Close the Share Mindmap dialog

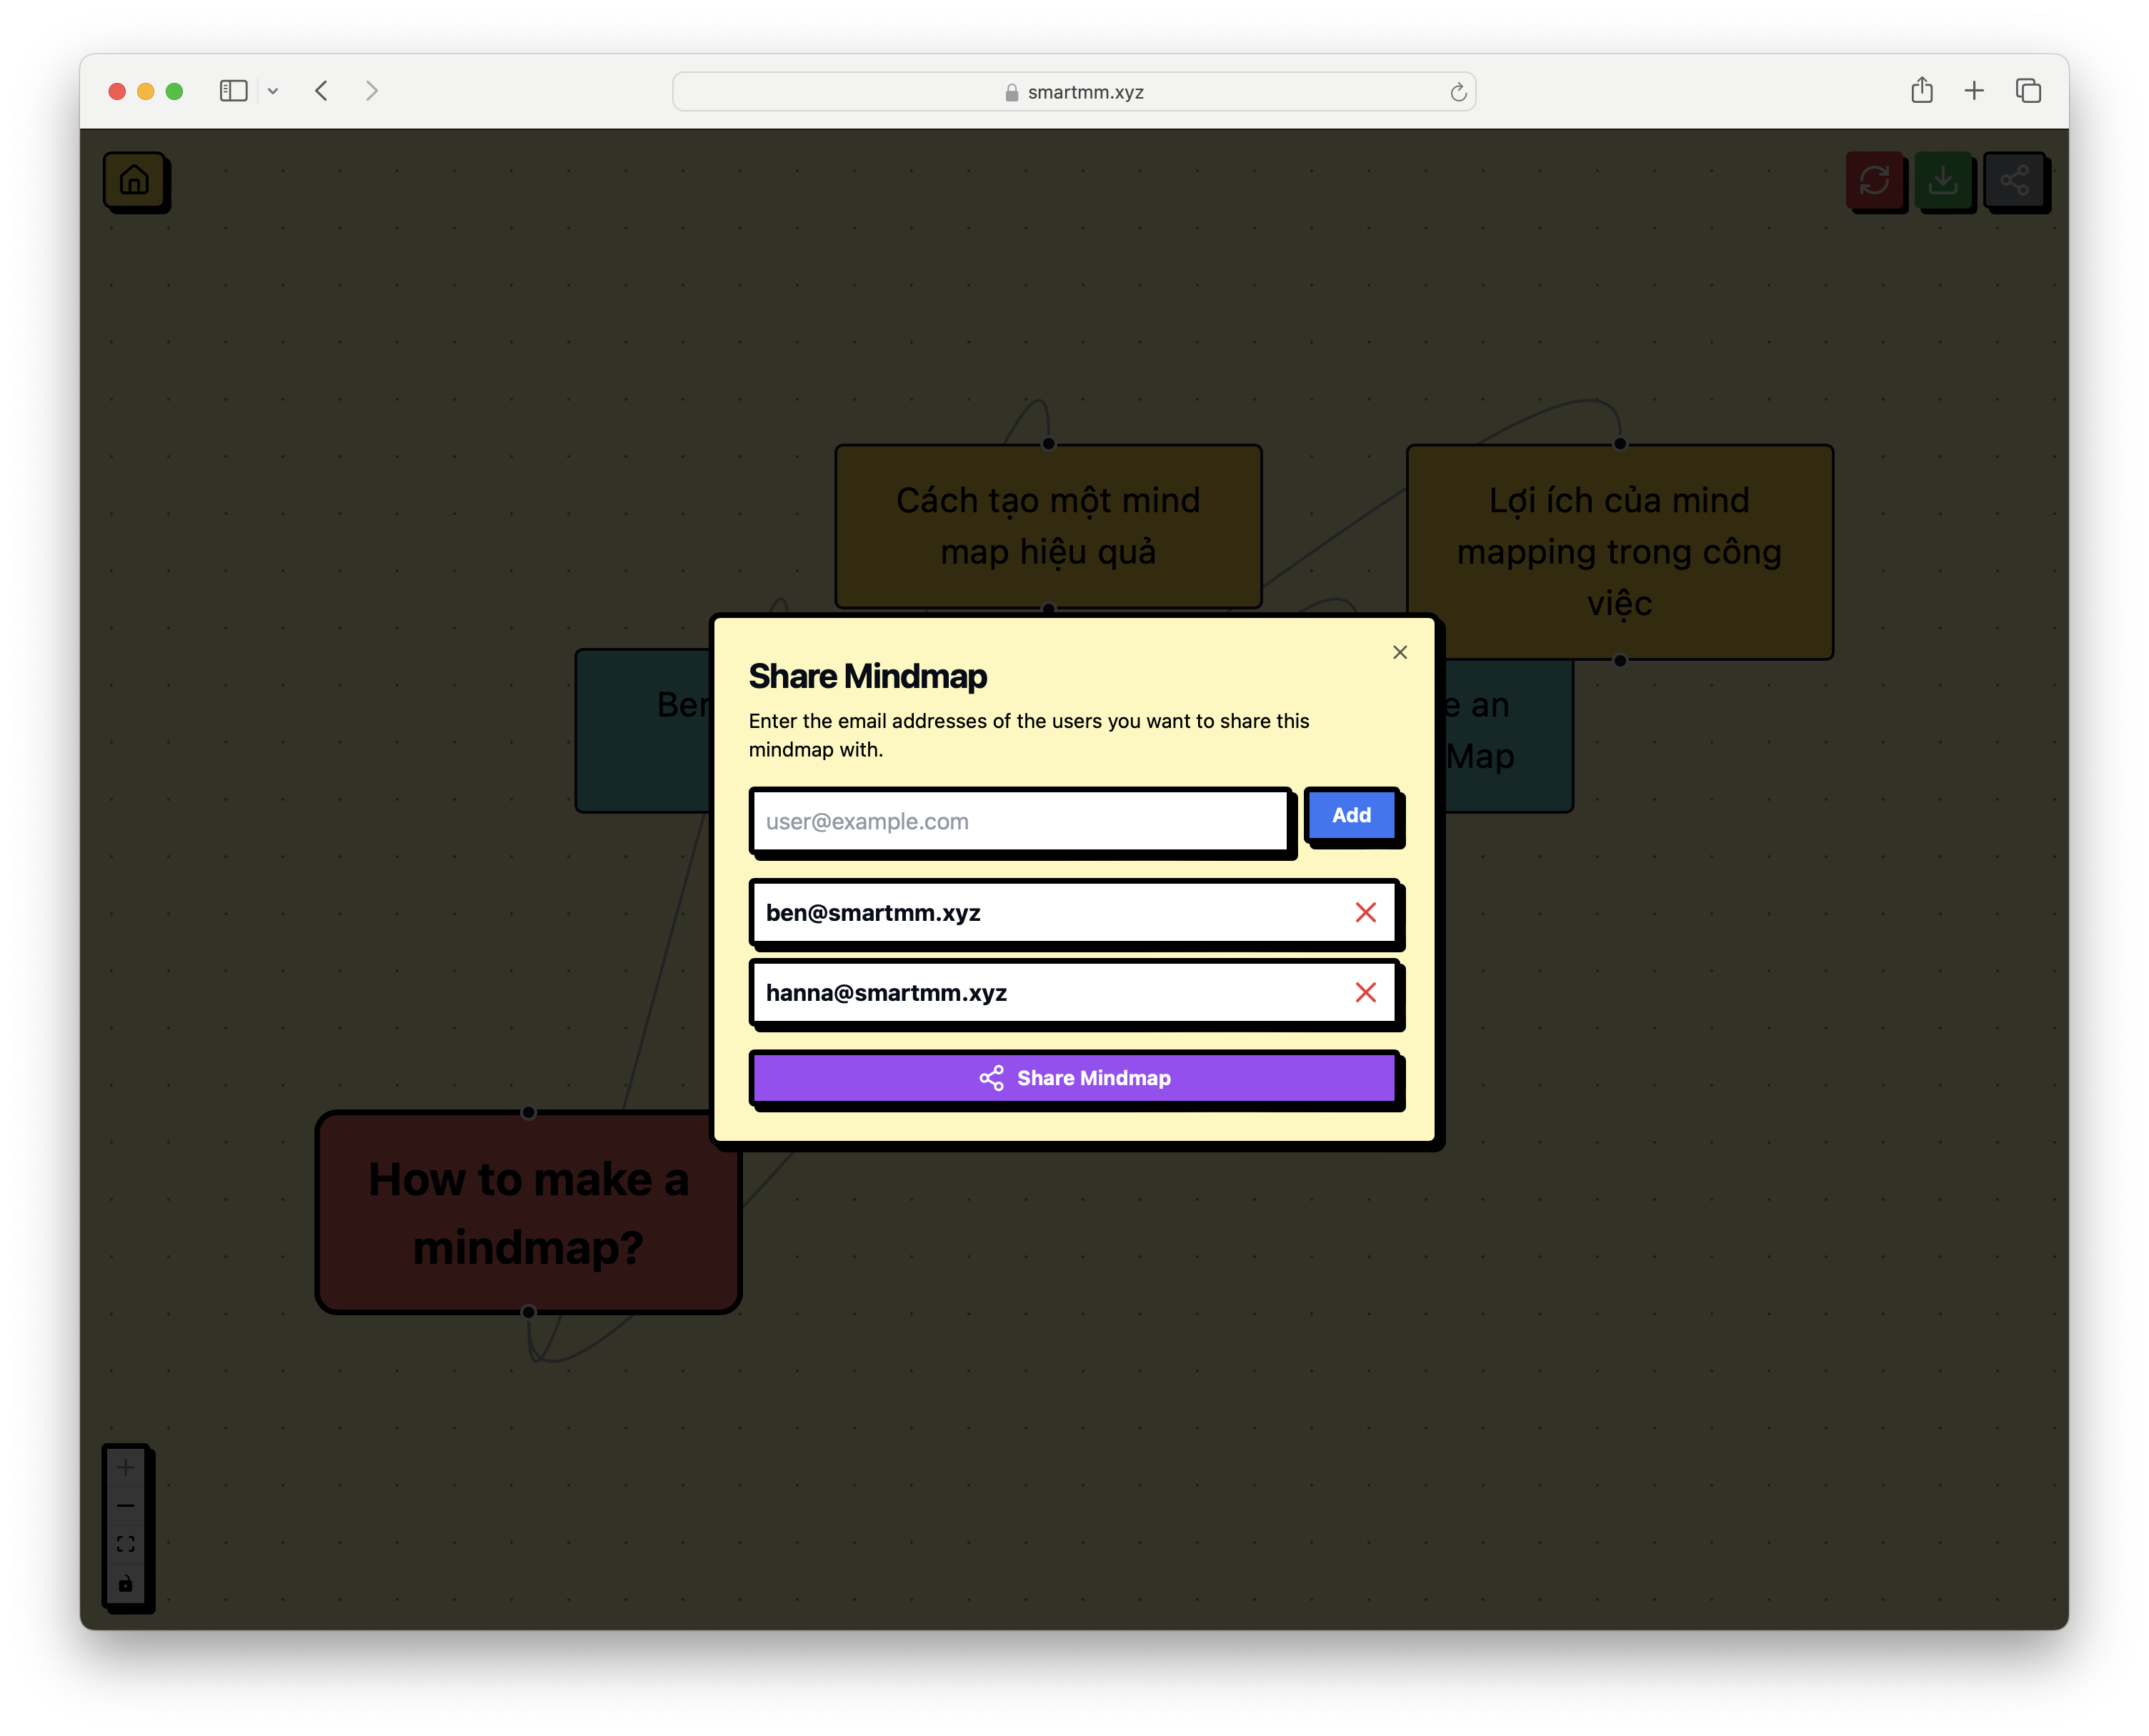[1399, 652]
